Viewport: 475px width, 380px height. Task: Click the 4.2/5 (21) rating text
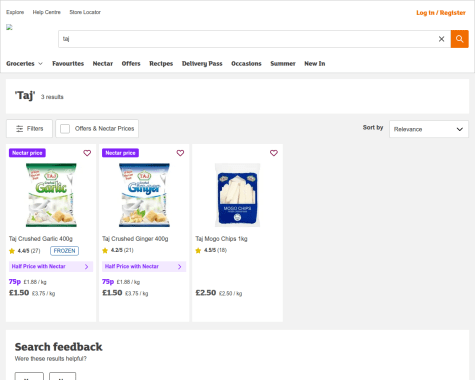tap(122, 250)
